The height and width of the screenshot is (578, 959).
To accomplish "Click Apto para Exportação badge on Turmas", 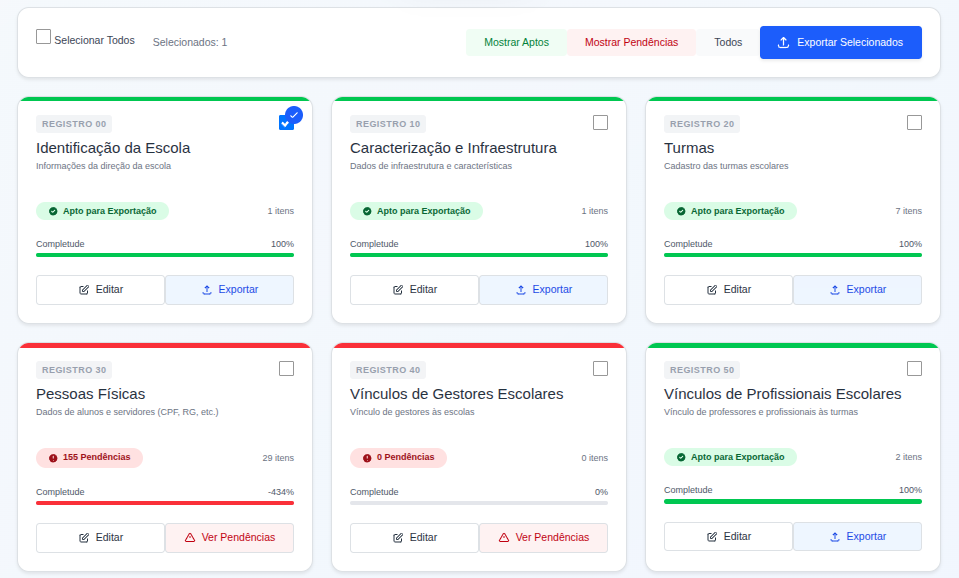I will [730, 211].
